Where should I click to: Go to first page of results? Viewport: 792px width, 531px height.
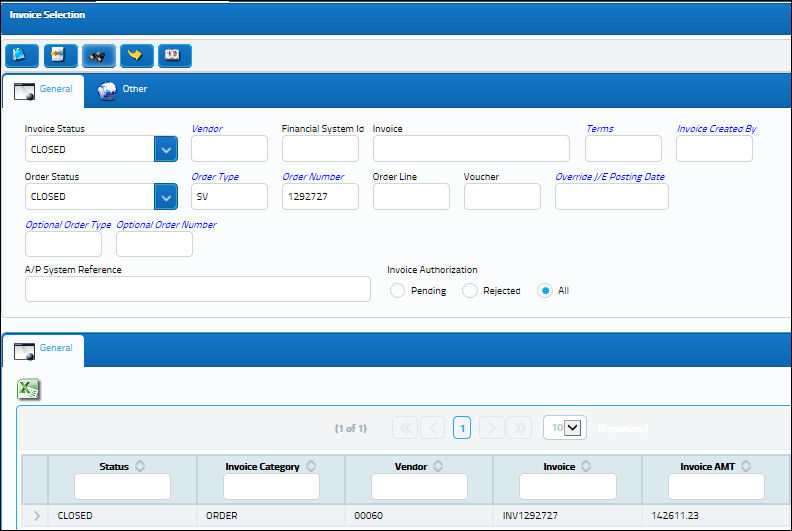click(x=405, y=428)
